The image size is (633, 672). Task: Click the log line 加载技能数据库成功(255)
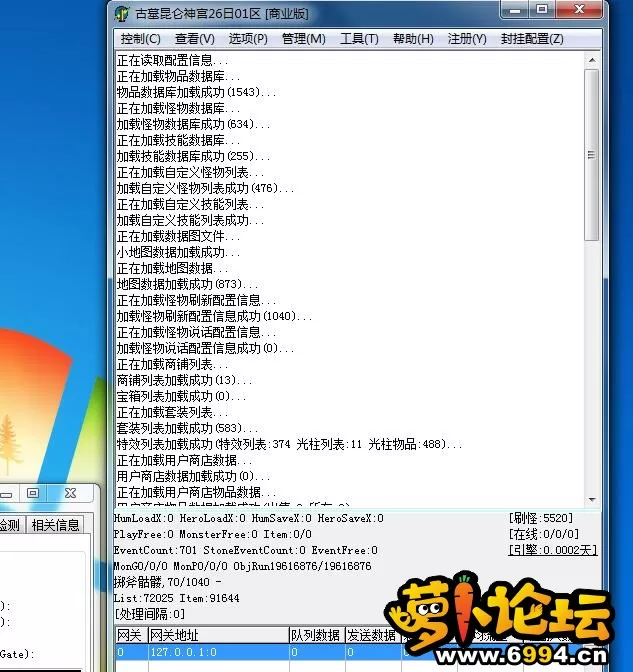[x=193, y=156]
